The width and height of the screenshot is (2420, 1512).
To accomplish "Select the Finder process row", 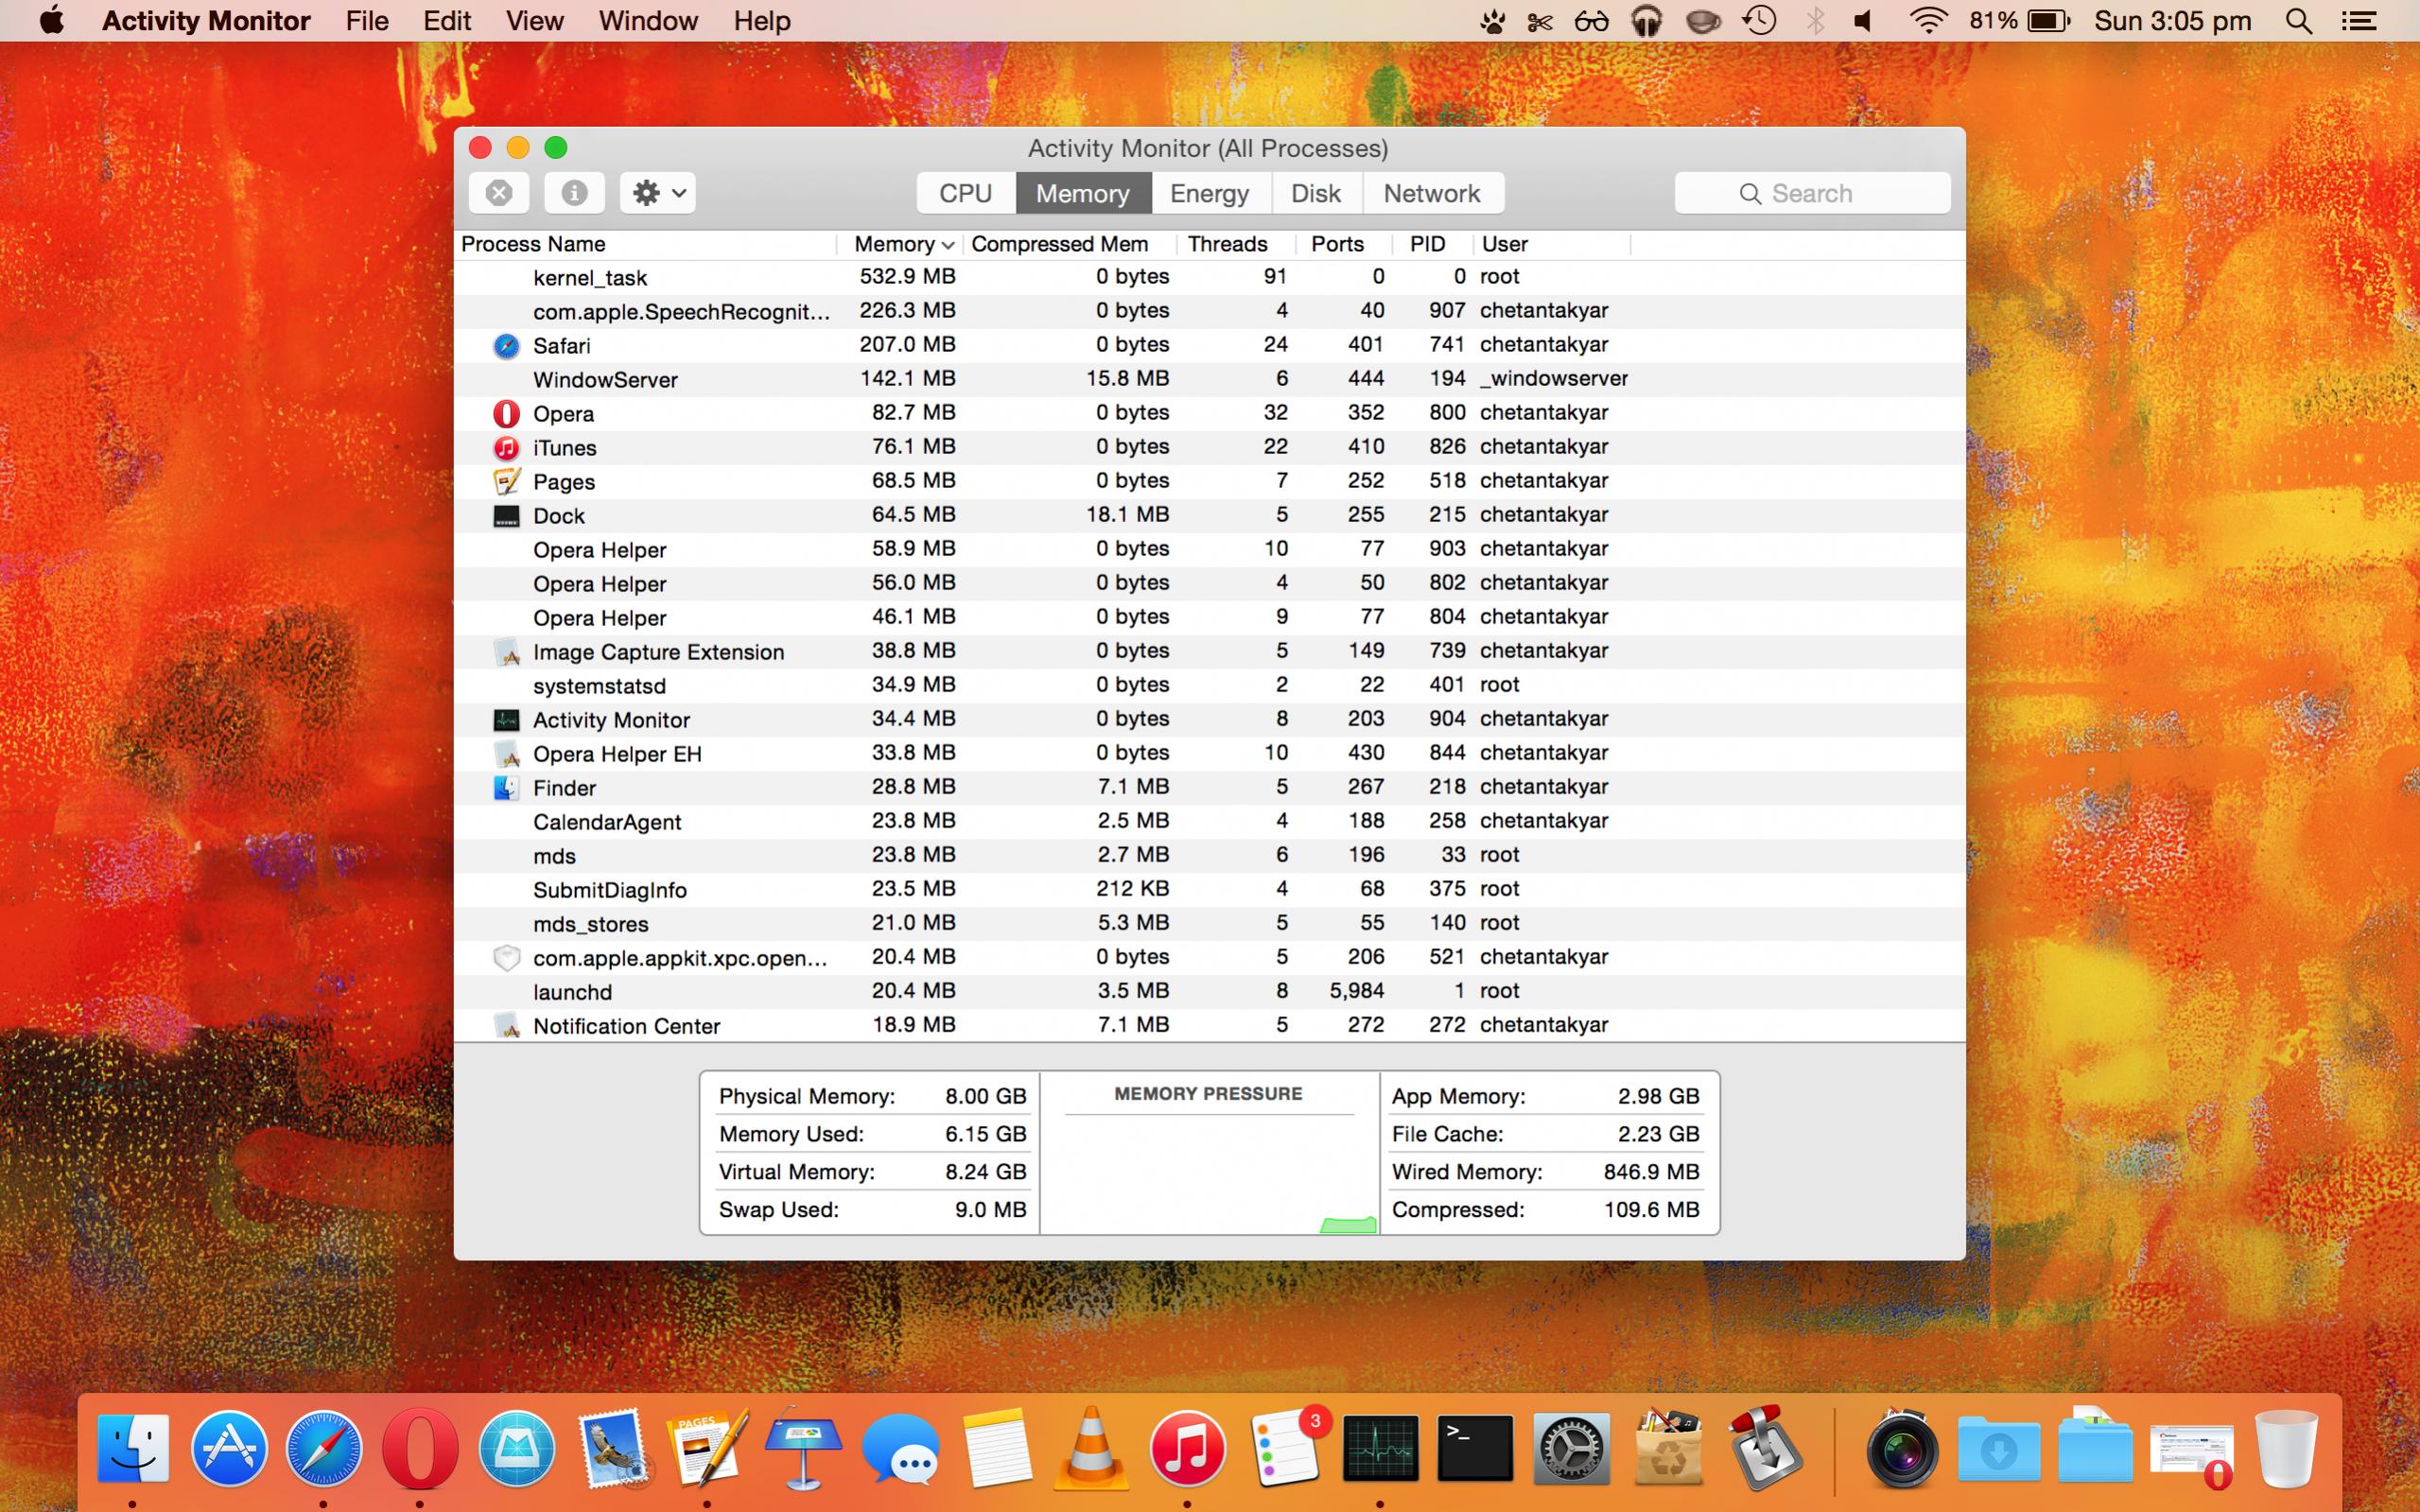I will [x=1209, y=787].
